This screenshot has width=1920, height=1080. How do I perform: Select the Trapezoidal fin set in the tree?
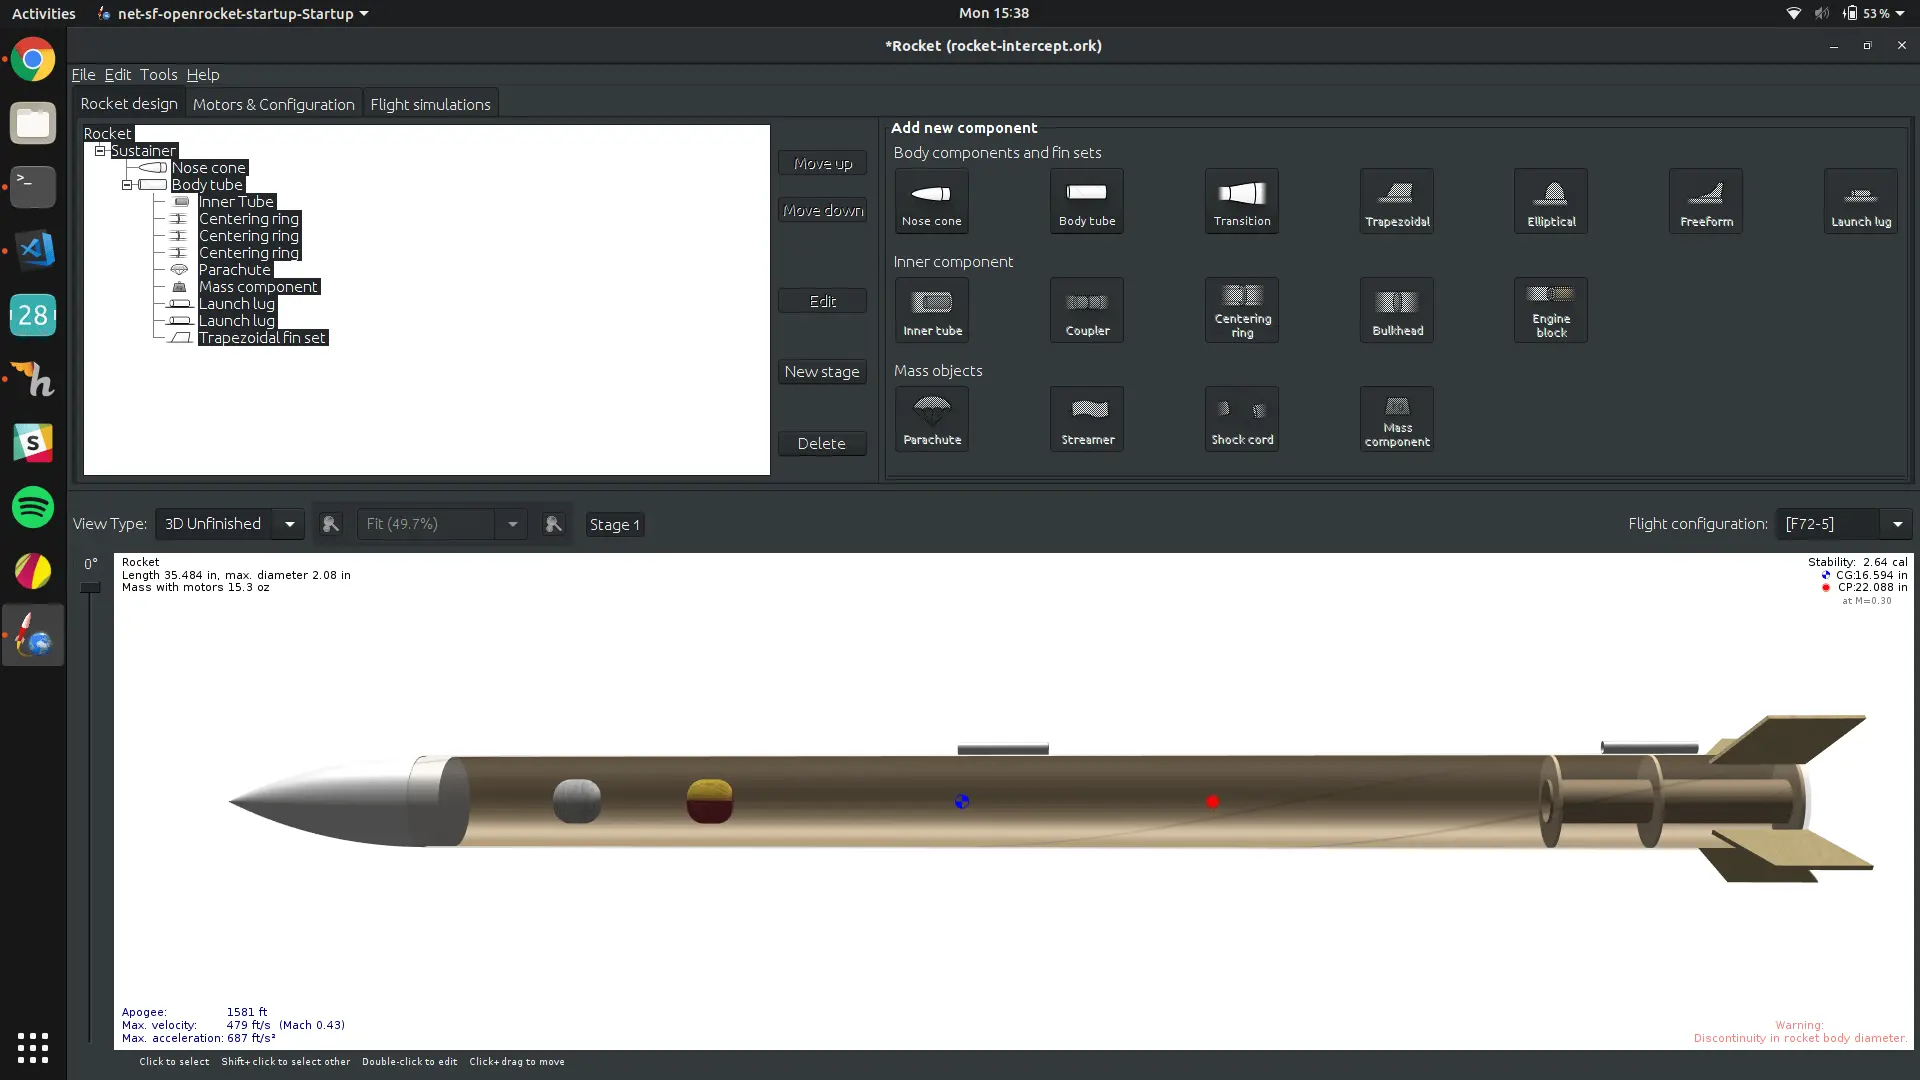pos(262,337)
